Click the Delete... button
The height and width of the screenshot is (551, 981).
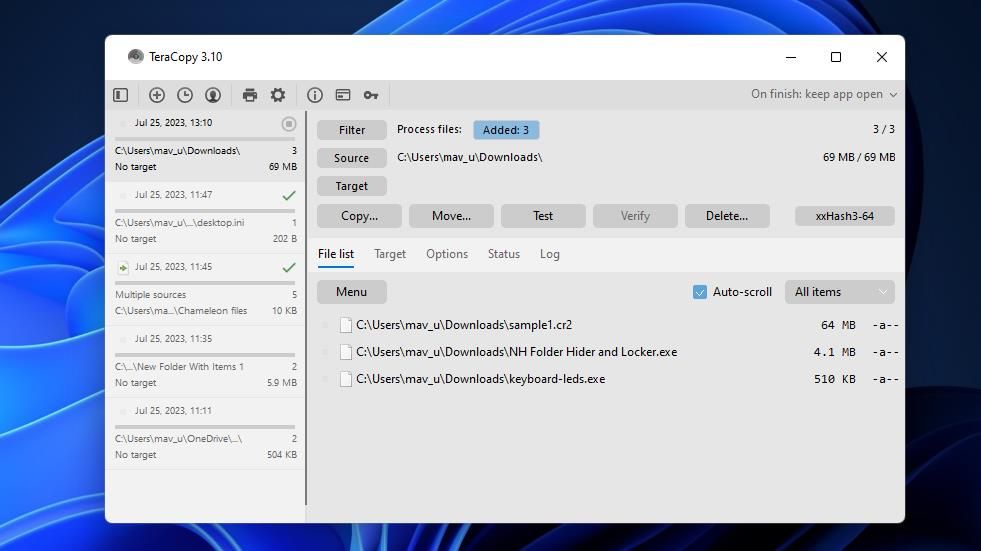(x=727, y=216)
